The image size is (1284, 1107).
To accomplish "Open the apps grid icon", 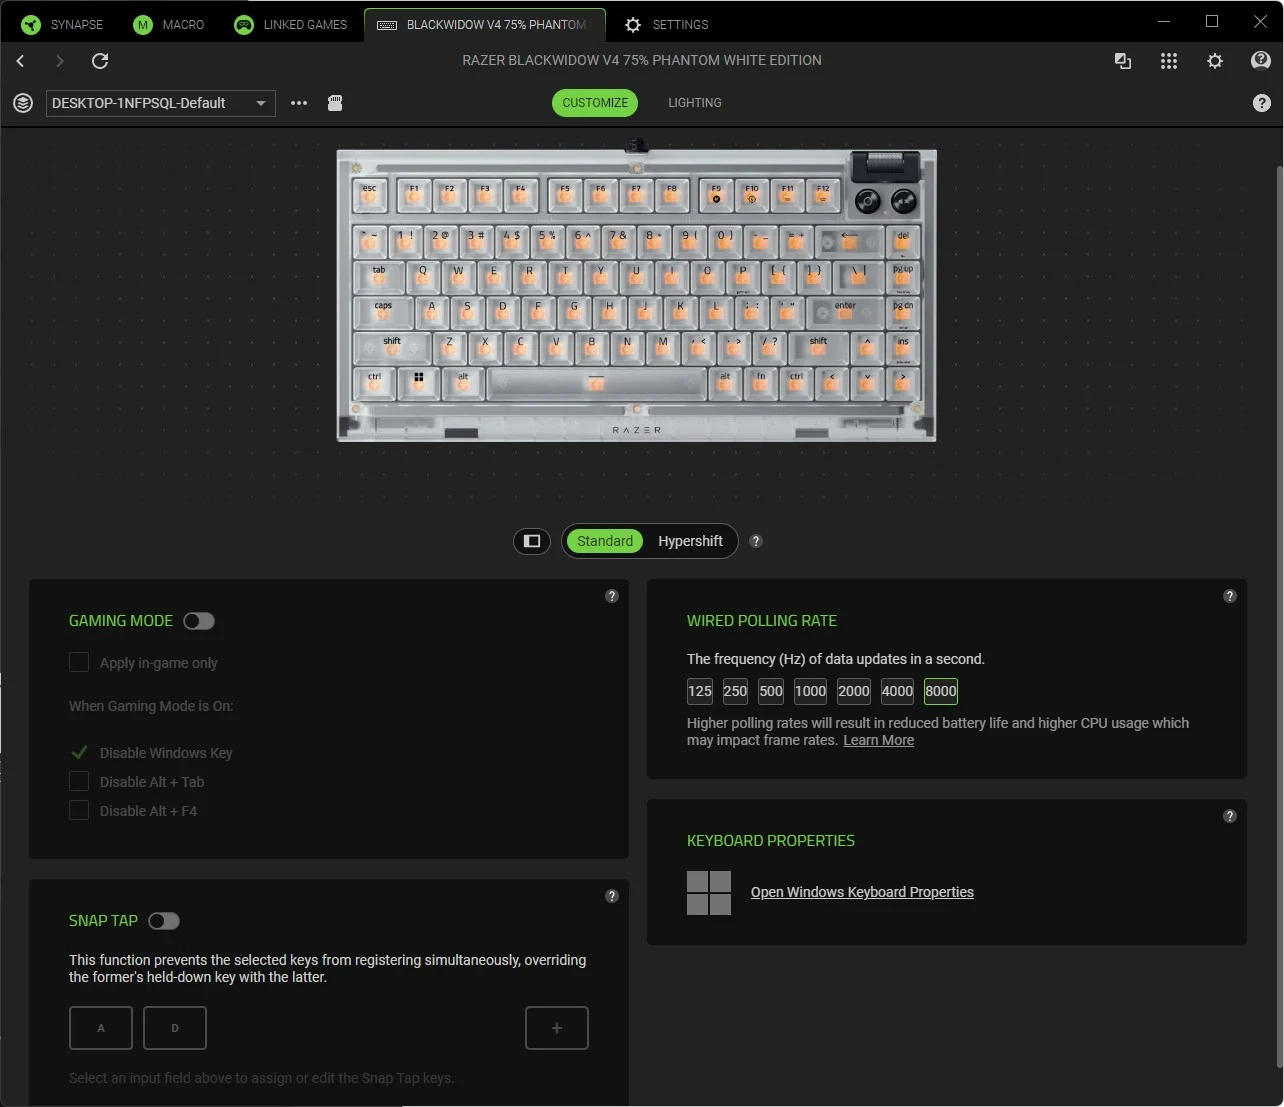I will coord(1168,61).
